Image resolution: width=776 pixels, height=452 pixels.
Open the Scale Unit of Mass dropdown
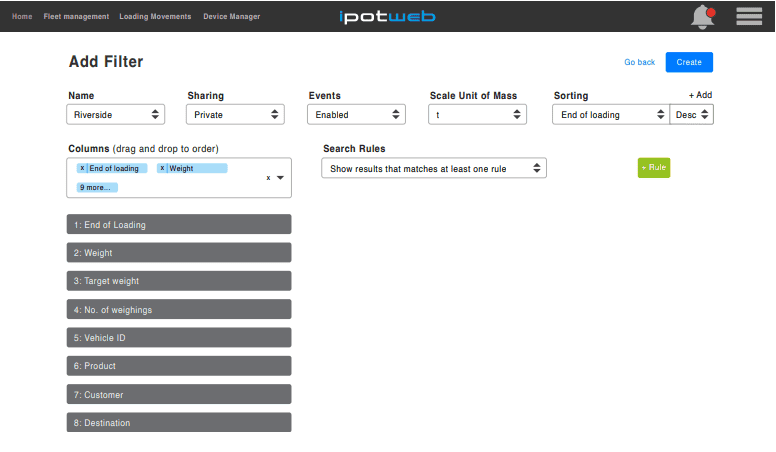click(477, 115)
